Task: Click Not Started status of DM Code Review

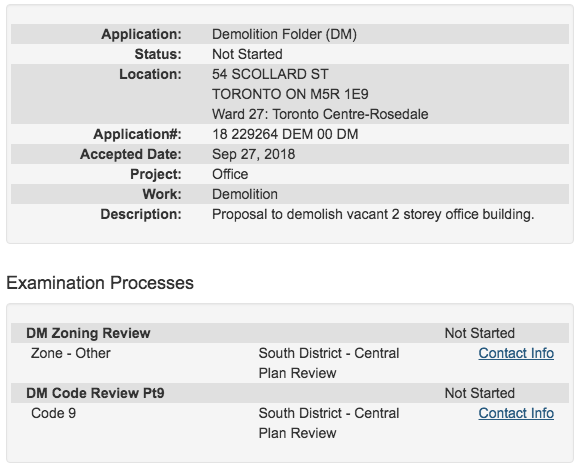Action: pos(480,393)
